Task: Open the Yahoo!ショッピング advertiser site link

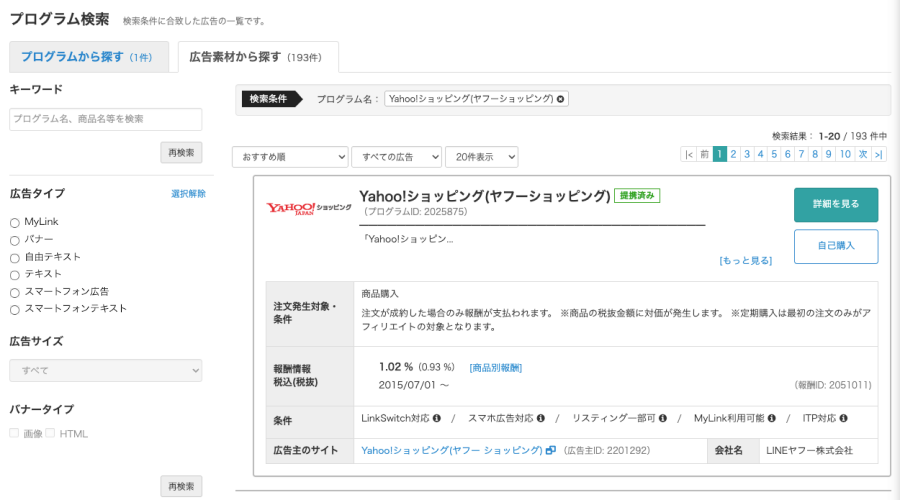Action: pos(452,451)
